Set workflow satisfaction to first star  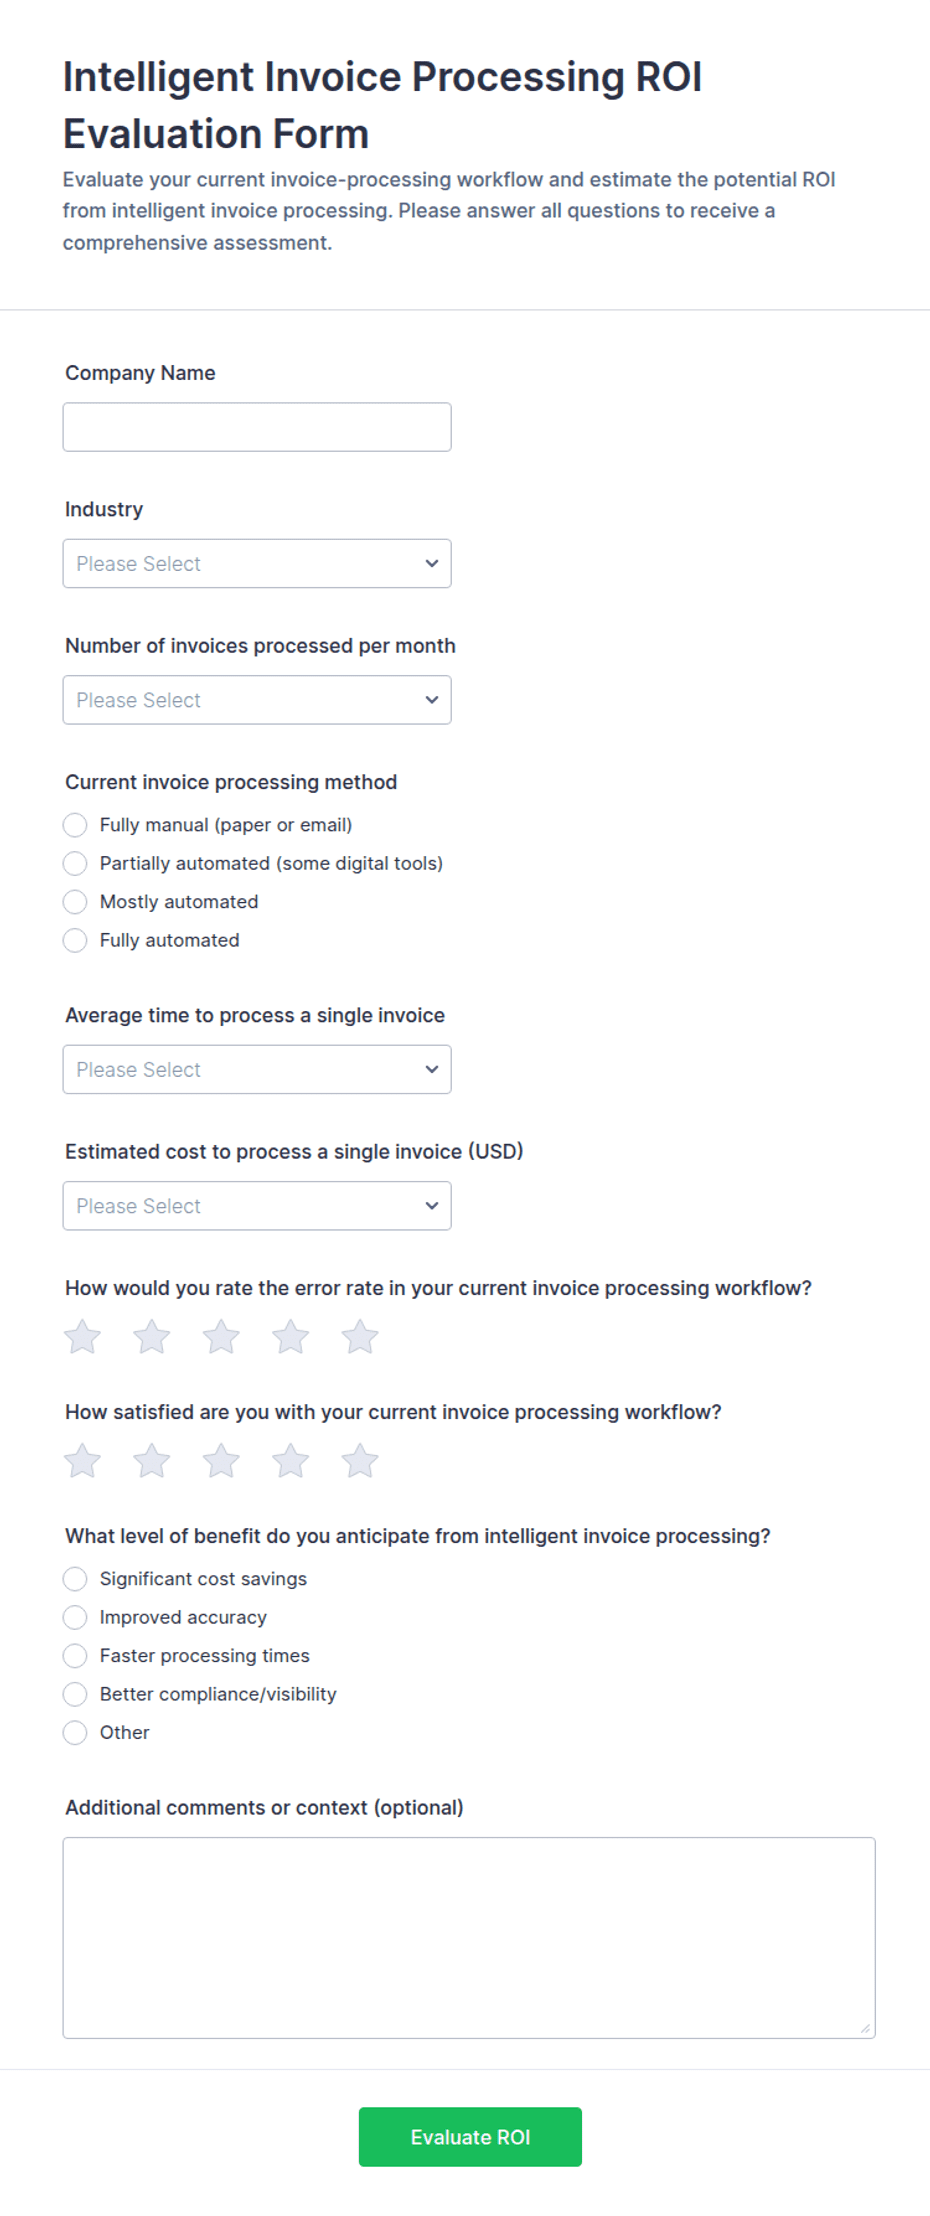pyautogui.click(x=82, y=1461)
